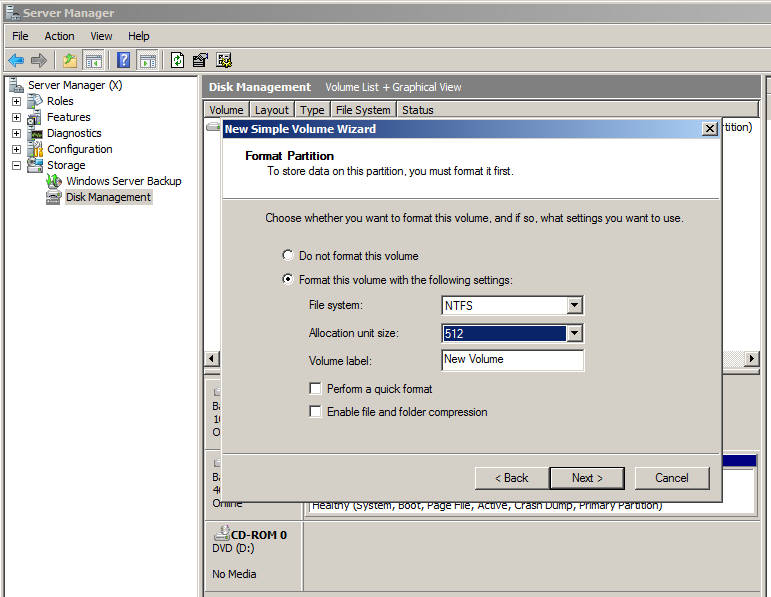The width and height of the screenshot is (771, 597).
Task: Click the Forward arrow toolbar icon
Action: 38,60
